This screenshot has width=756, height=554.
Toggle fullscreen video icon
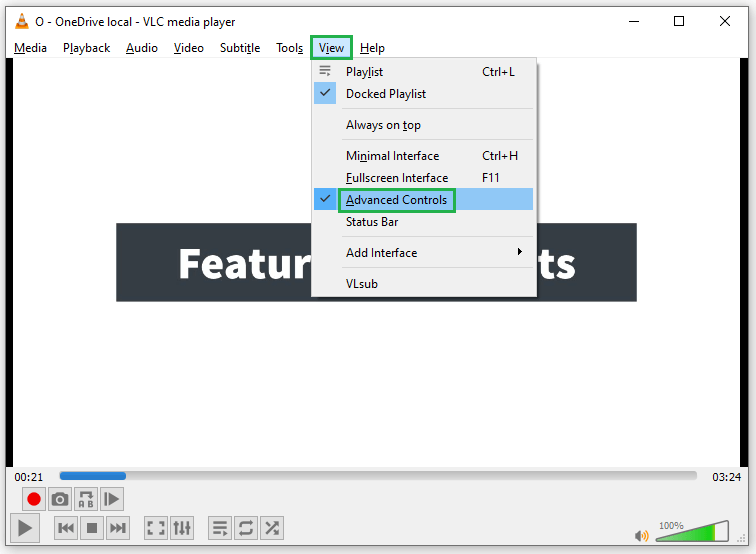[156, 528]
